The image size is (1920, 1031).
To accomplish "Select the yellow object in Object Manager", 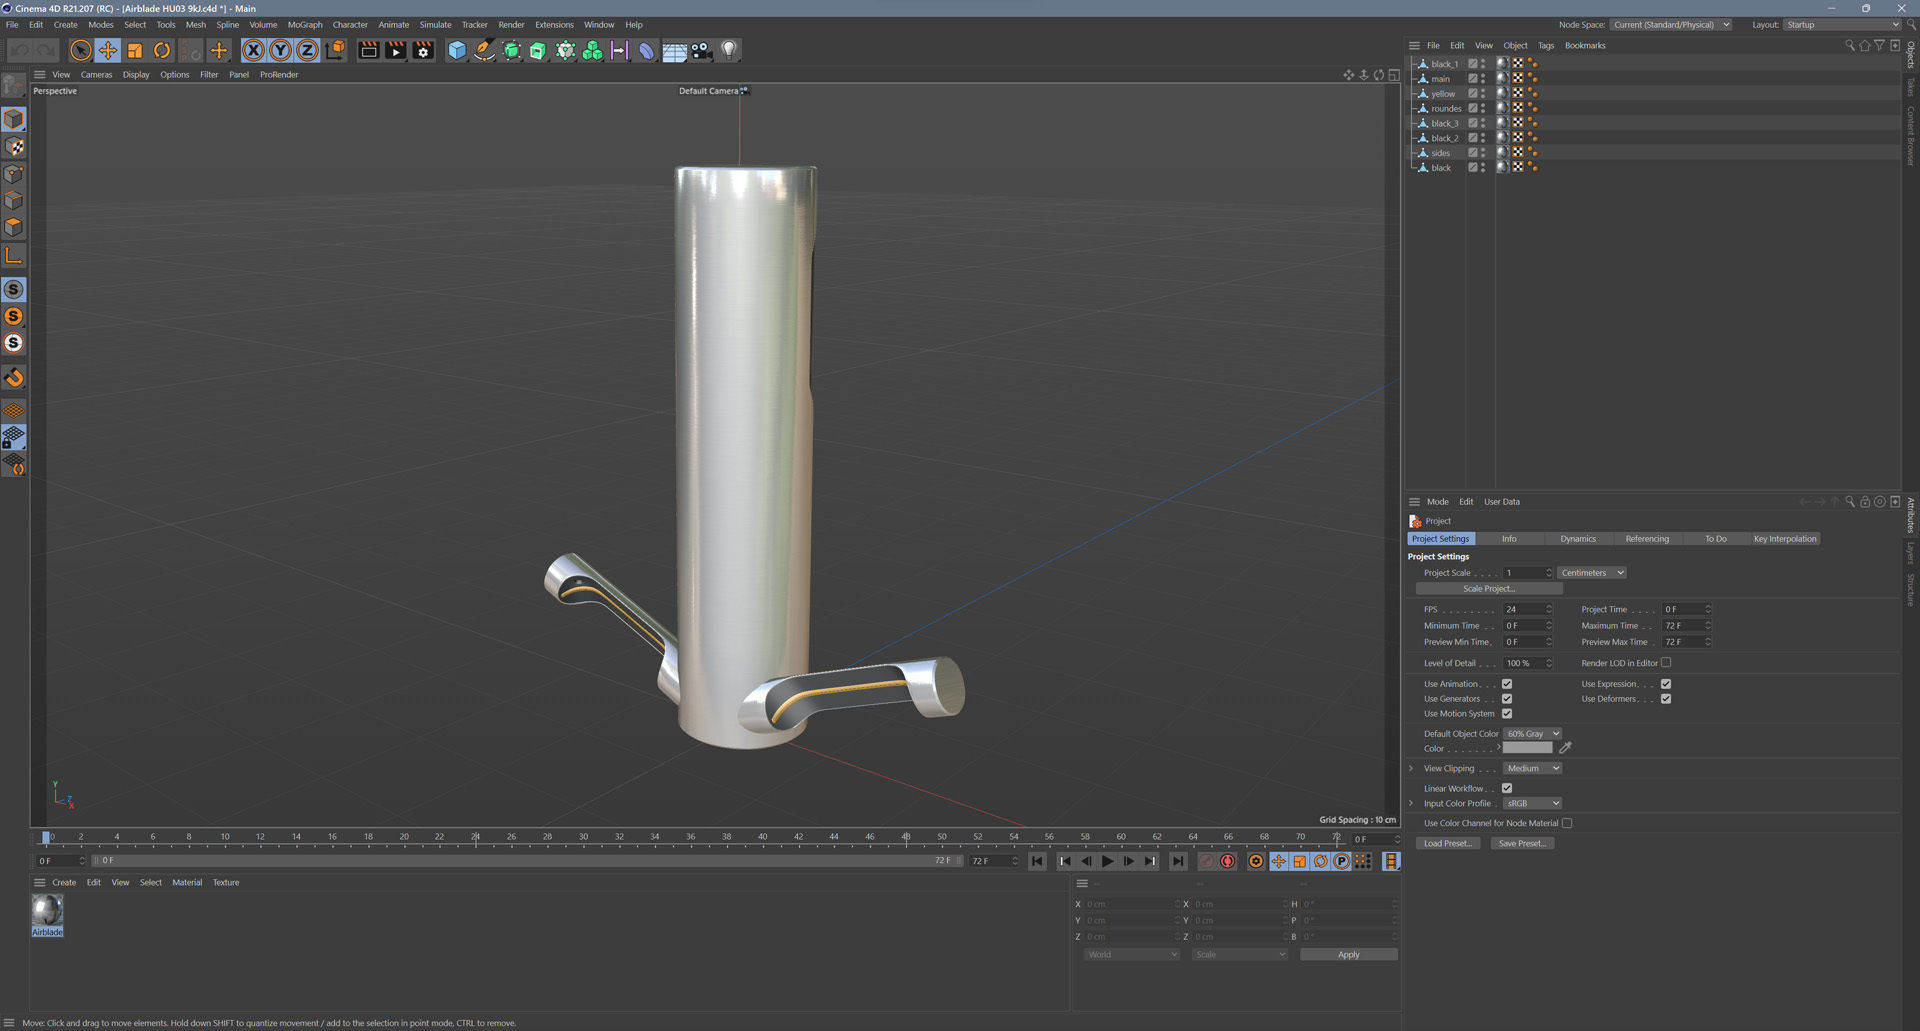I will coord(1442,94).
